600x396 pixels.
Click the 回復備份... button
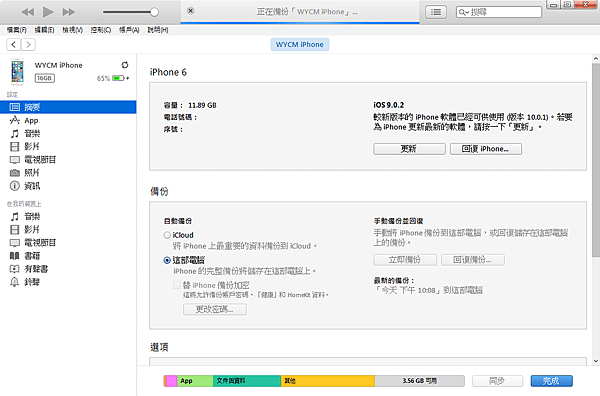(x=473, y=260)
